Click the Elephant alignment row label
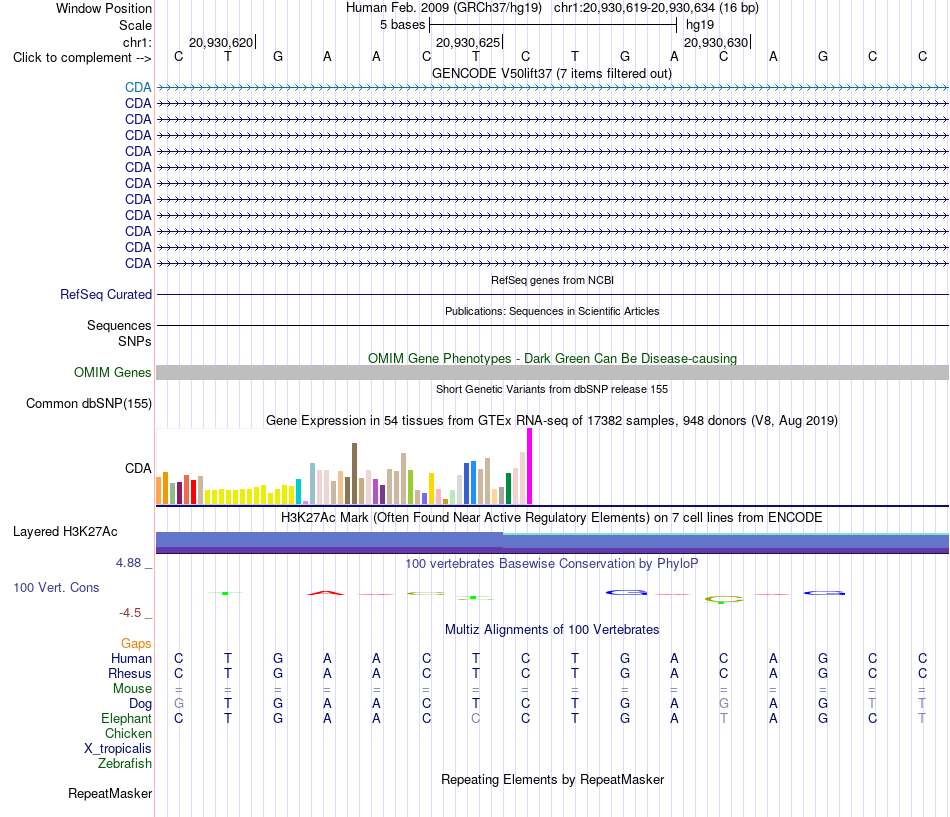950x817 pixels. click(127, 718)
